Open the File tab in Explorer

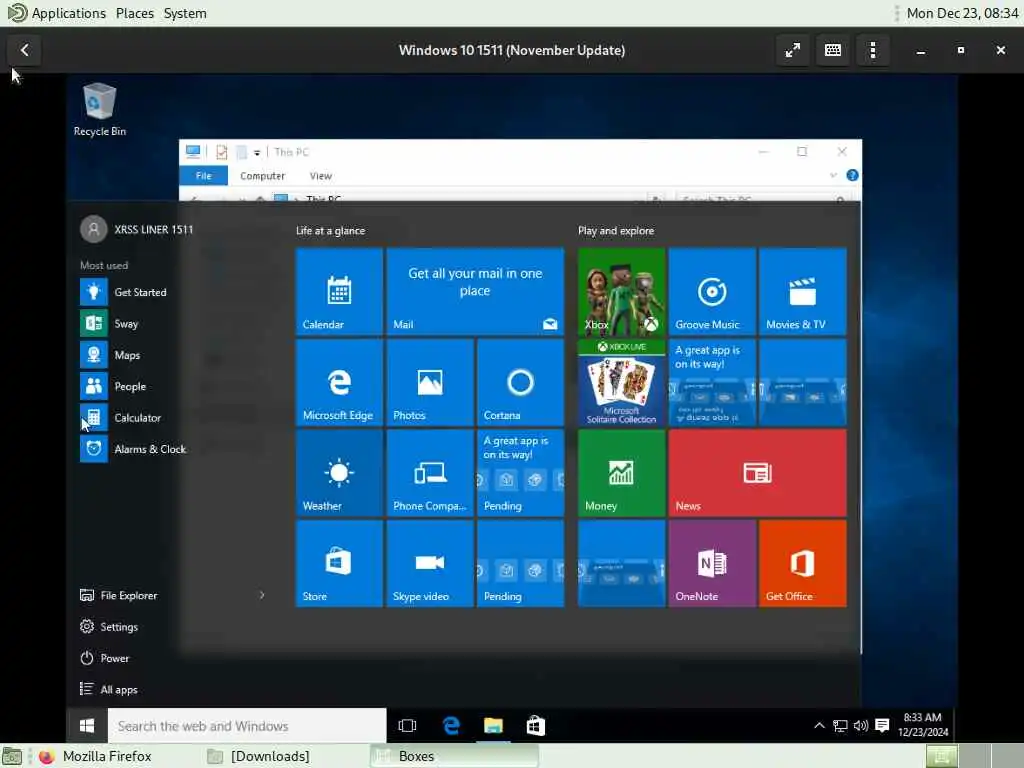[204, 176]
